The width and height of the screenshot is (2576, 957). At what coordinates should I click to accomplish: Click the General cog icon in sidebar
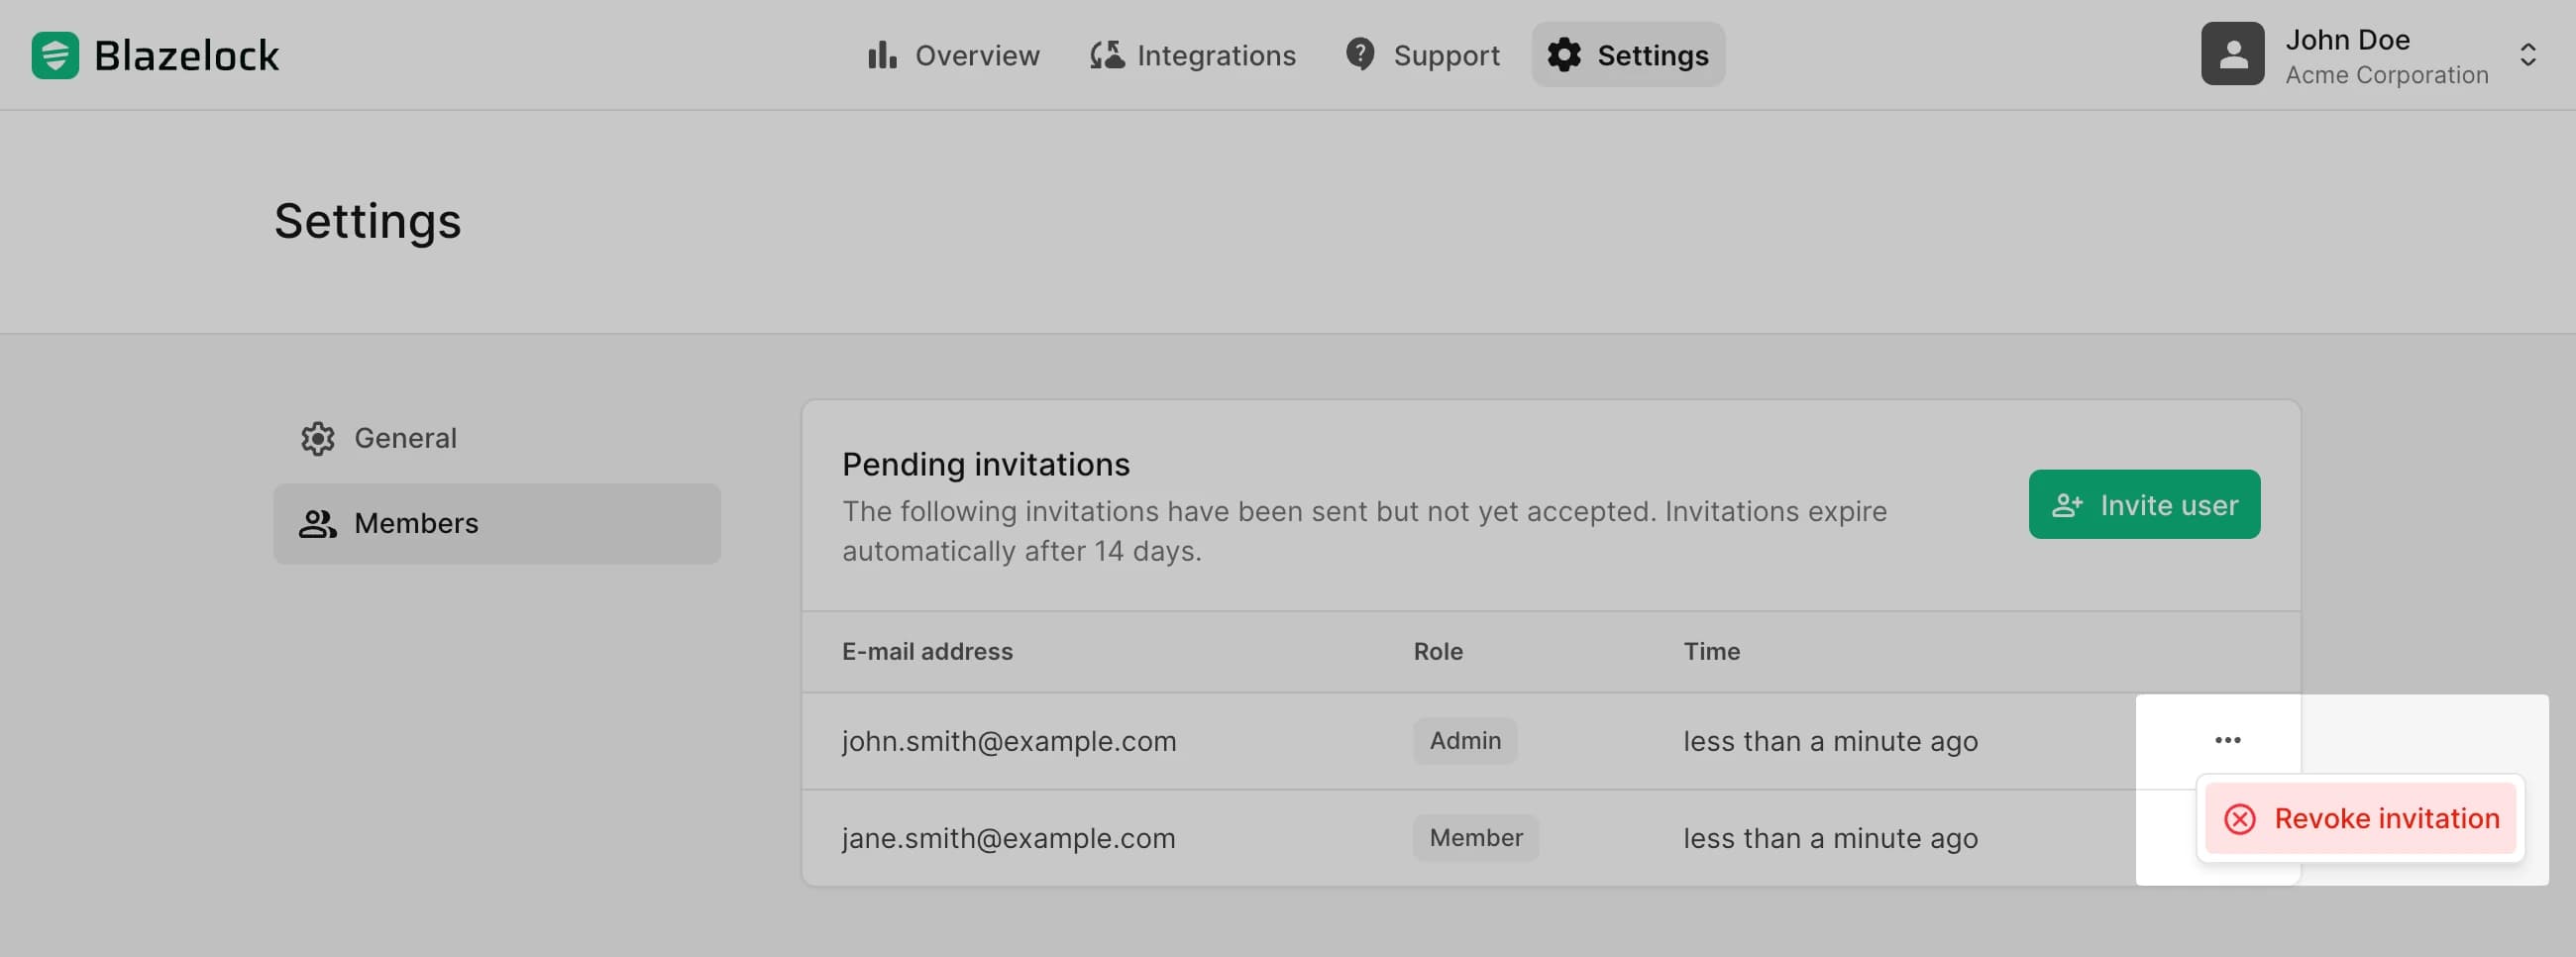[x=318, y=438]
